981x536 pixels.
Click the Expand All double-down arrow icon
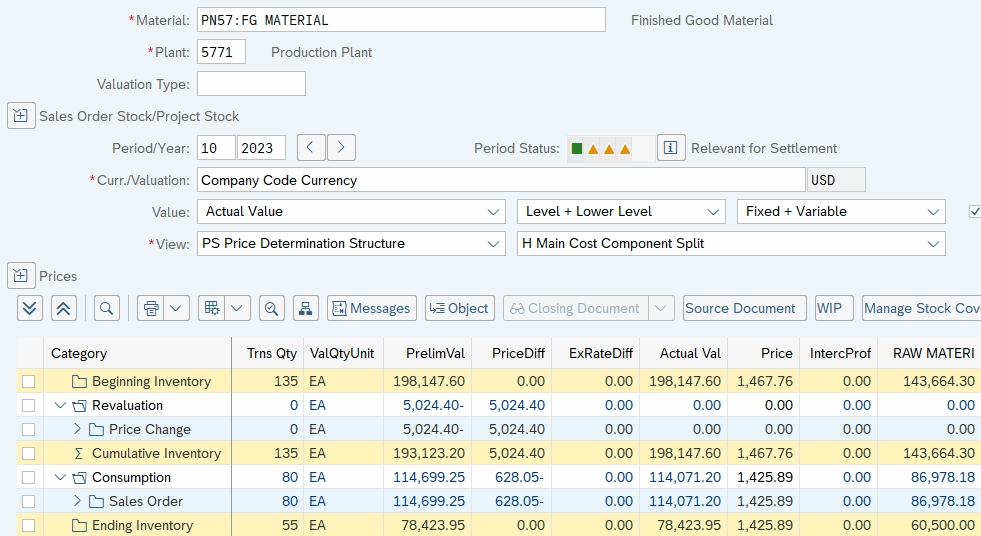coord(30,308)
